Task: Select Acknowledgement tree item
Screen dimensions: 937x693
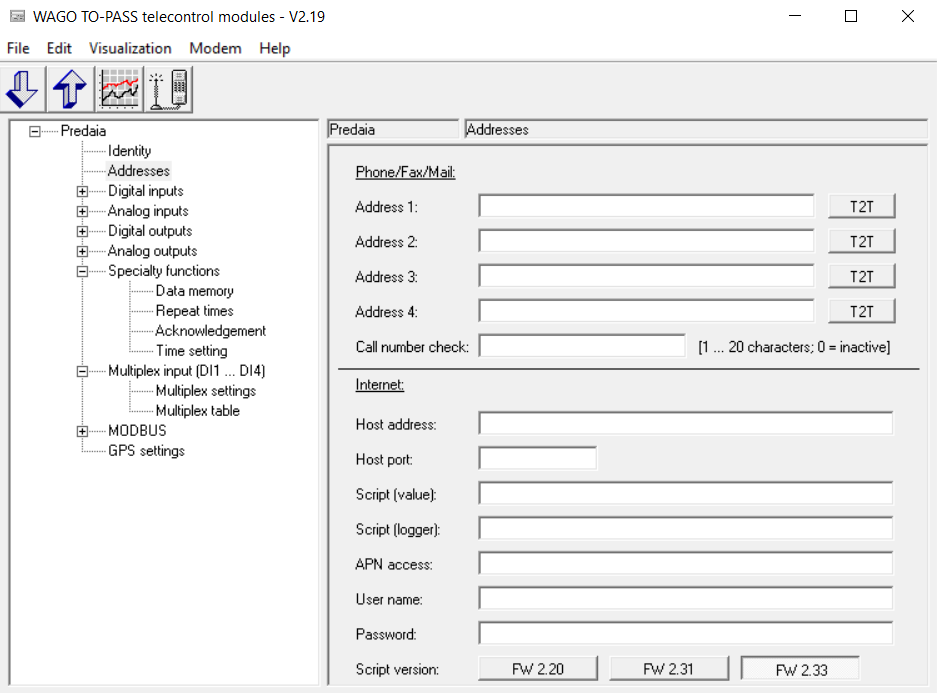Action: [210, 331]
